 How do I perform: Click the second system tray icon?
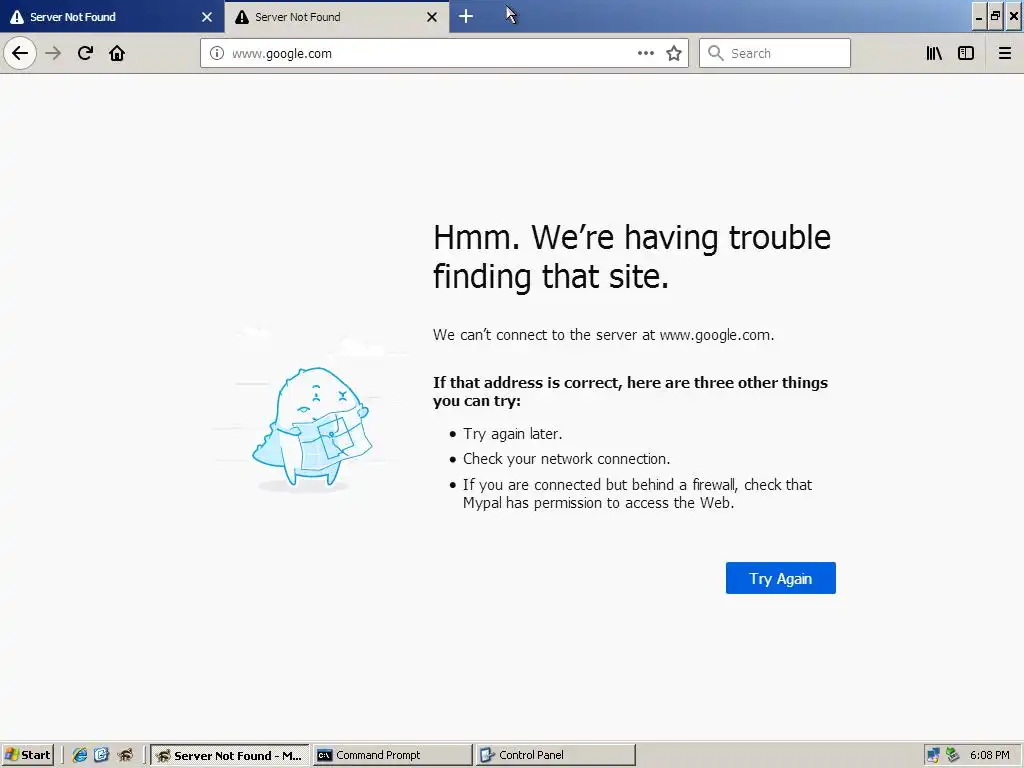(953, 755)
